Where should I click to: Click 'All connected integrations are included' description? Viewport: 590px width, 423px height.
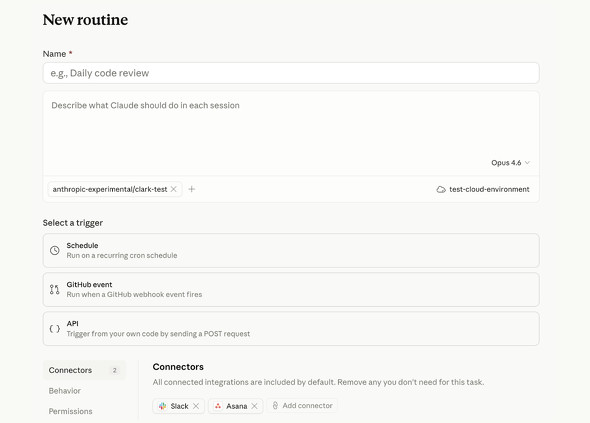[x=318, y=382]
